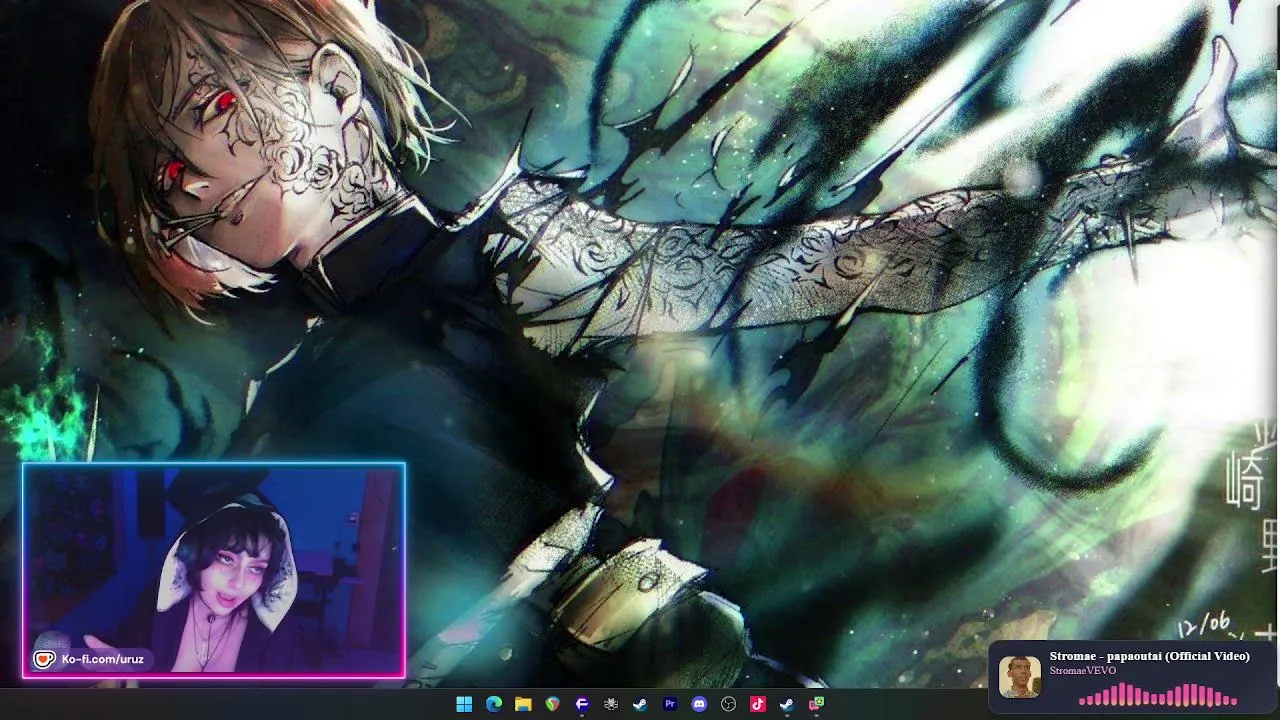Screen dimensions: 1280x720
Task: Click the multicolor shield-shaped taskbar icon
Action: point(552,704)
